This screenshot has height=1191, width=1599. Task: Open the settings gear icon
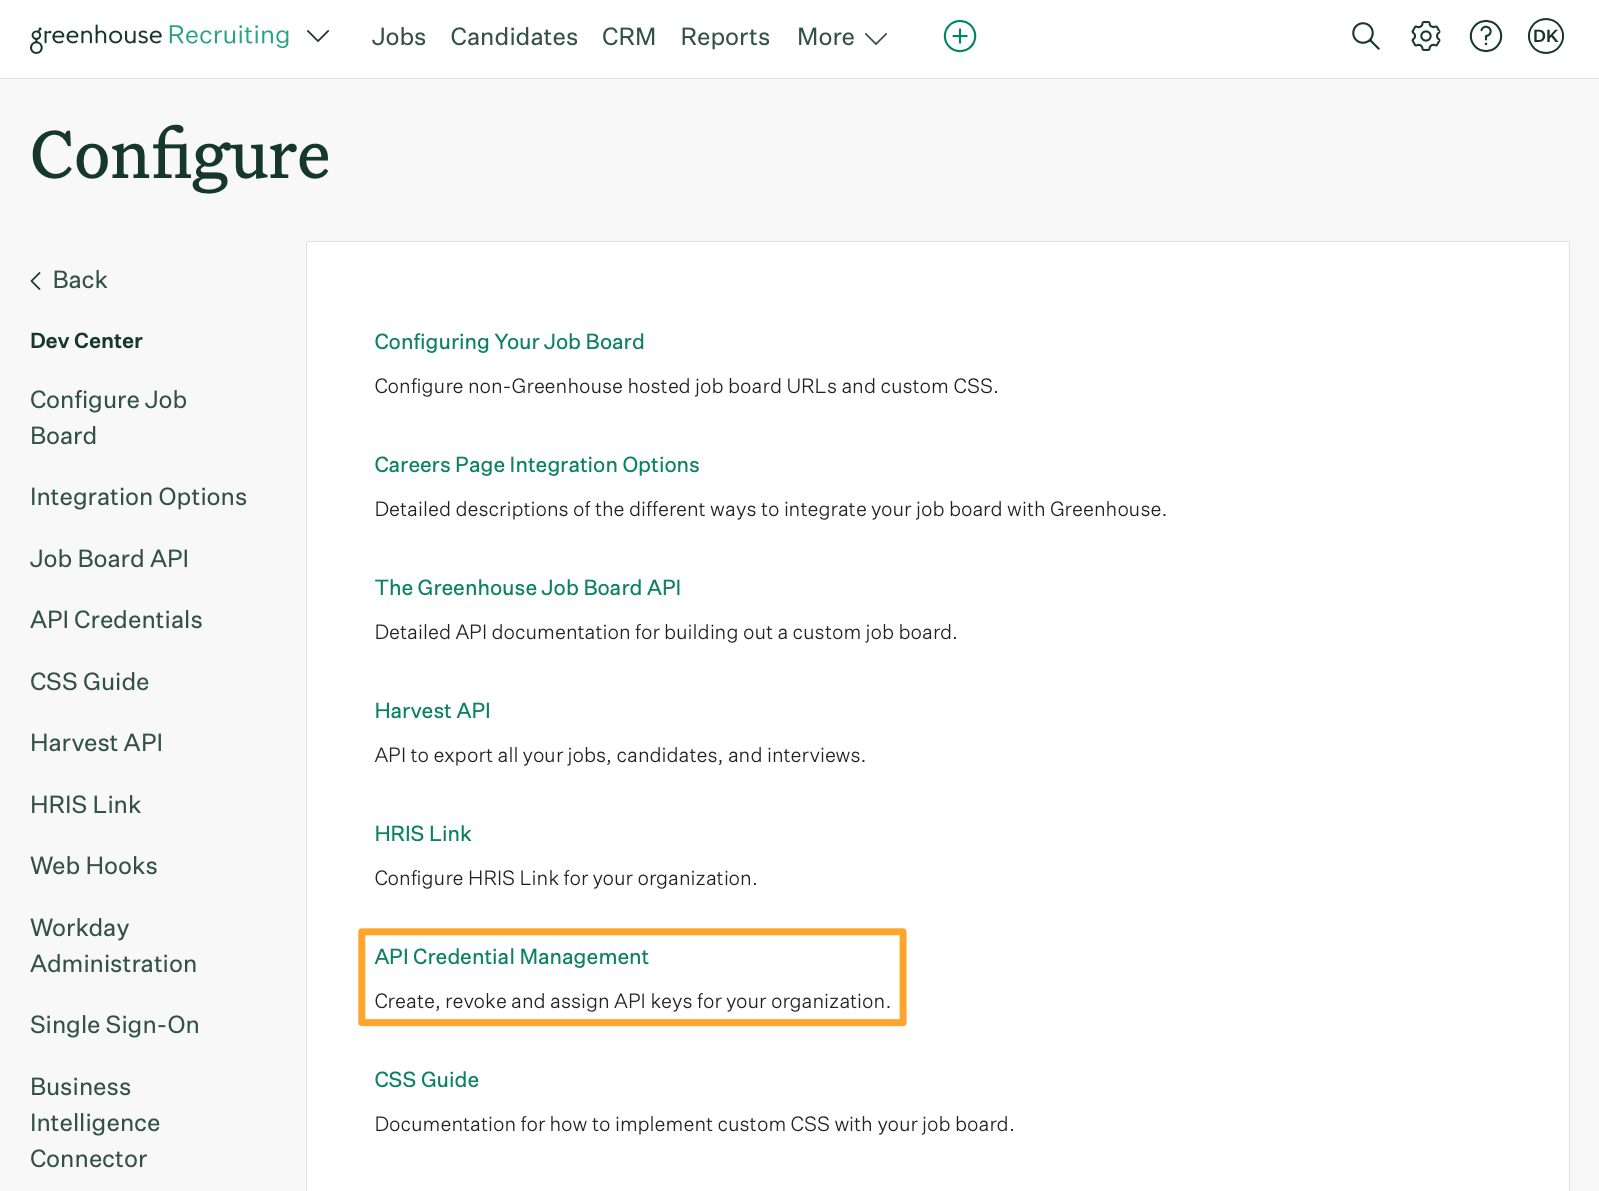pyautogui.click(x=1426, y=36)
